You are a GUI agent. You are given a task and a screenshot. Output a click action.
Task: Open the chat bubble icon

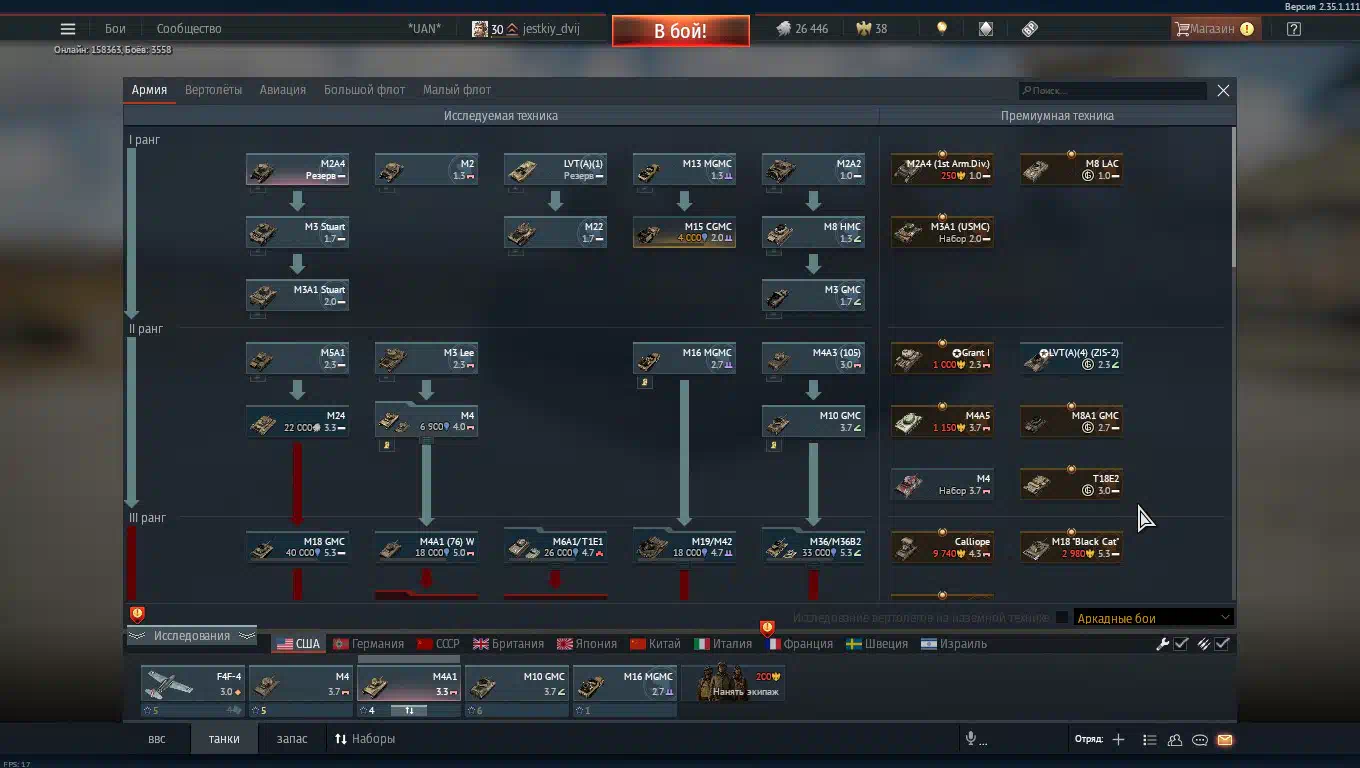(1200, 740)
